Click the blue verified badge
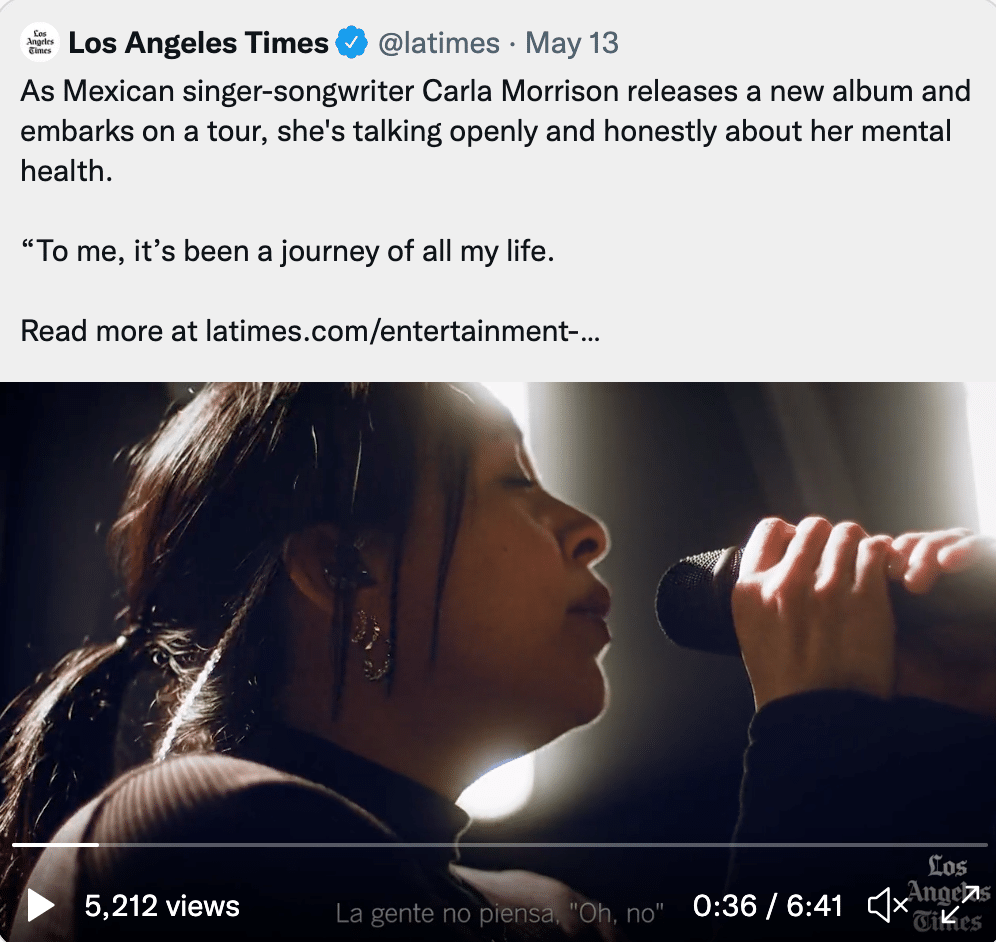 350,43
